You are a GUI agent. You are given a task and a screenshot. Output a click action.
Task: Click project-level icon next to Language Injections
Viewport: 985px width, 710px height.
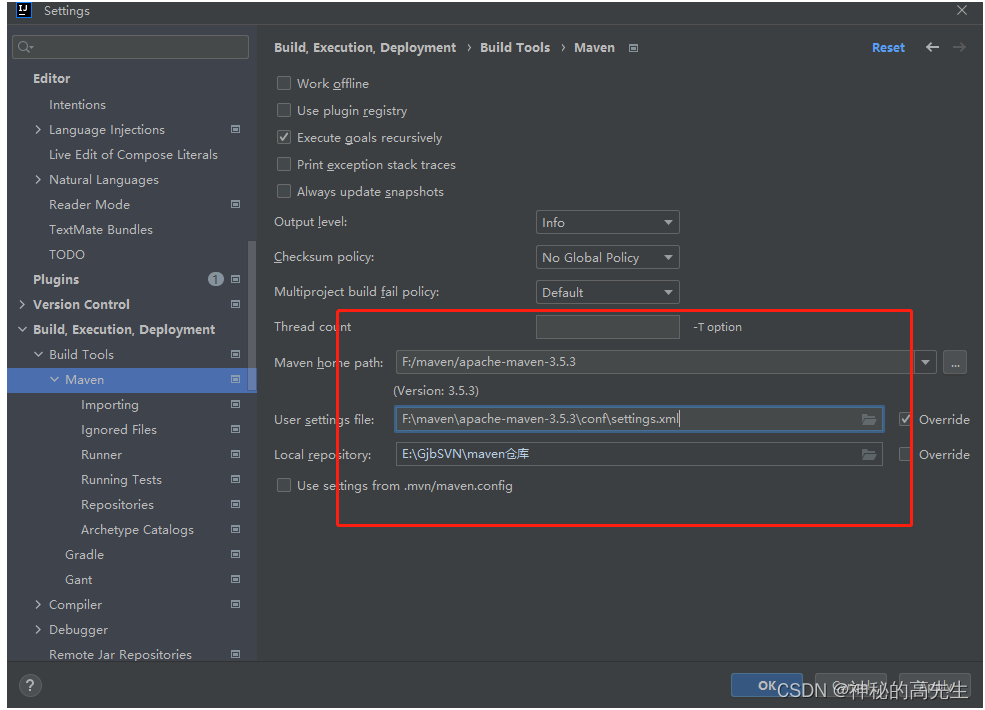[x=236, y=129]
